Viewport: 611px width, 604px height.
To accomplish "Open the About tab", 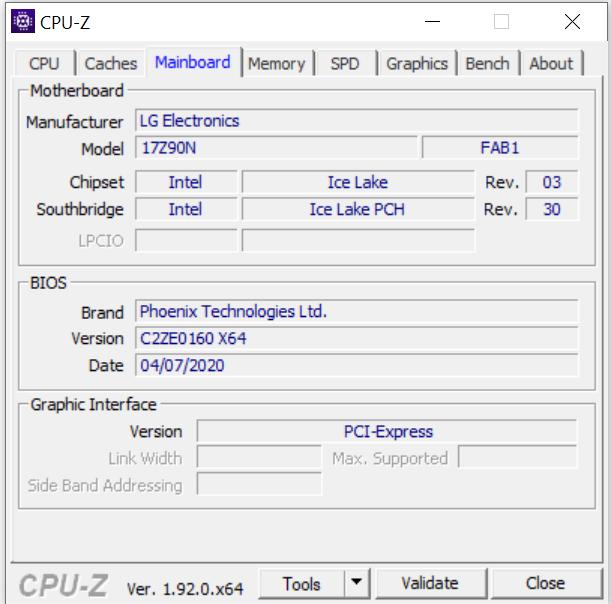I will pos(551,63).
